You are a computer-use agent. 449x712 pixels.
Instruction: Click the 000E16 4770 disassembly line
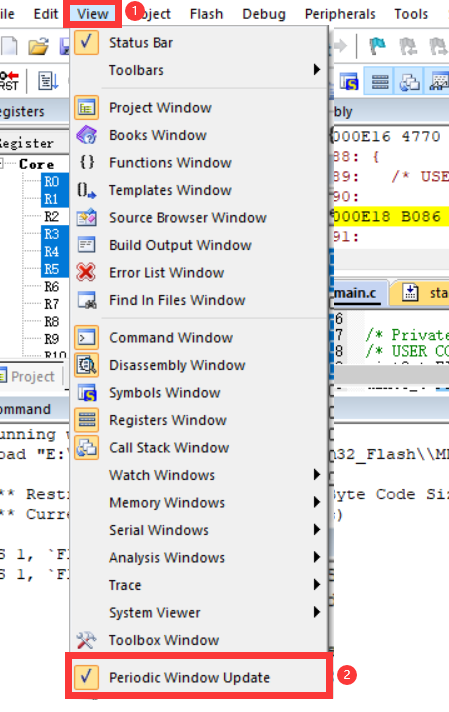coord(391,137)
